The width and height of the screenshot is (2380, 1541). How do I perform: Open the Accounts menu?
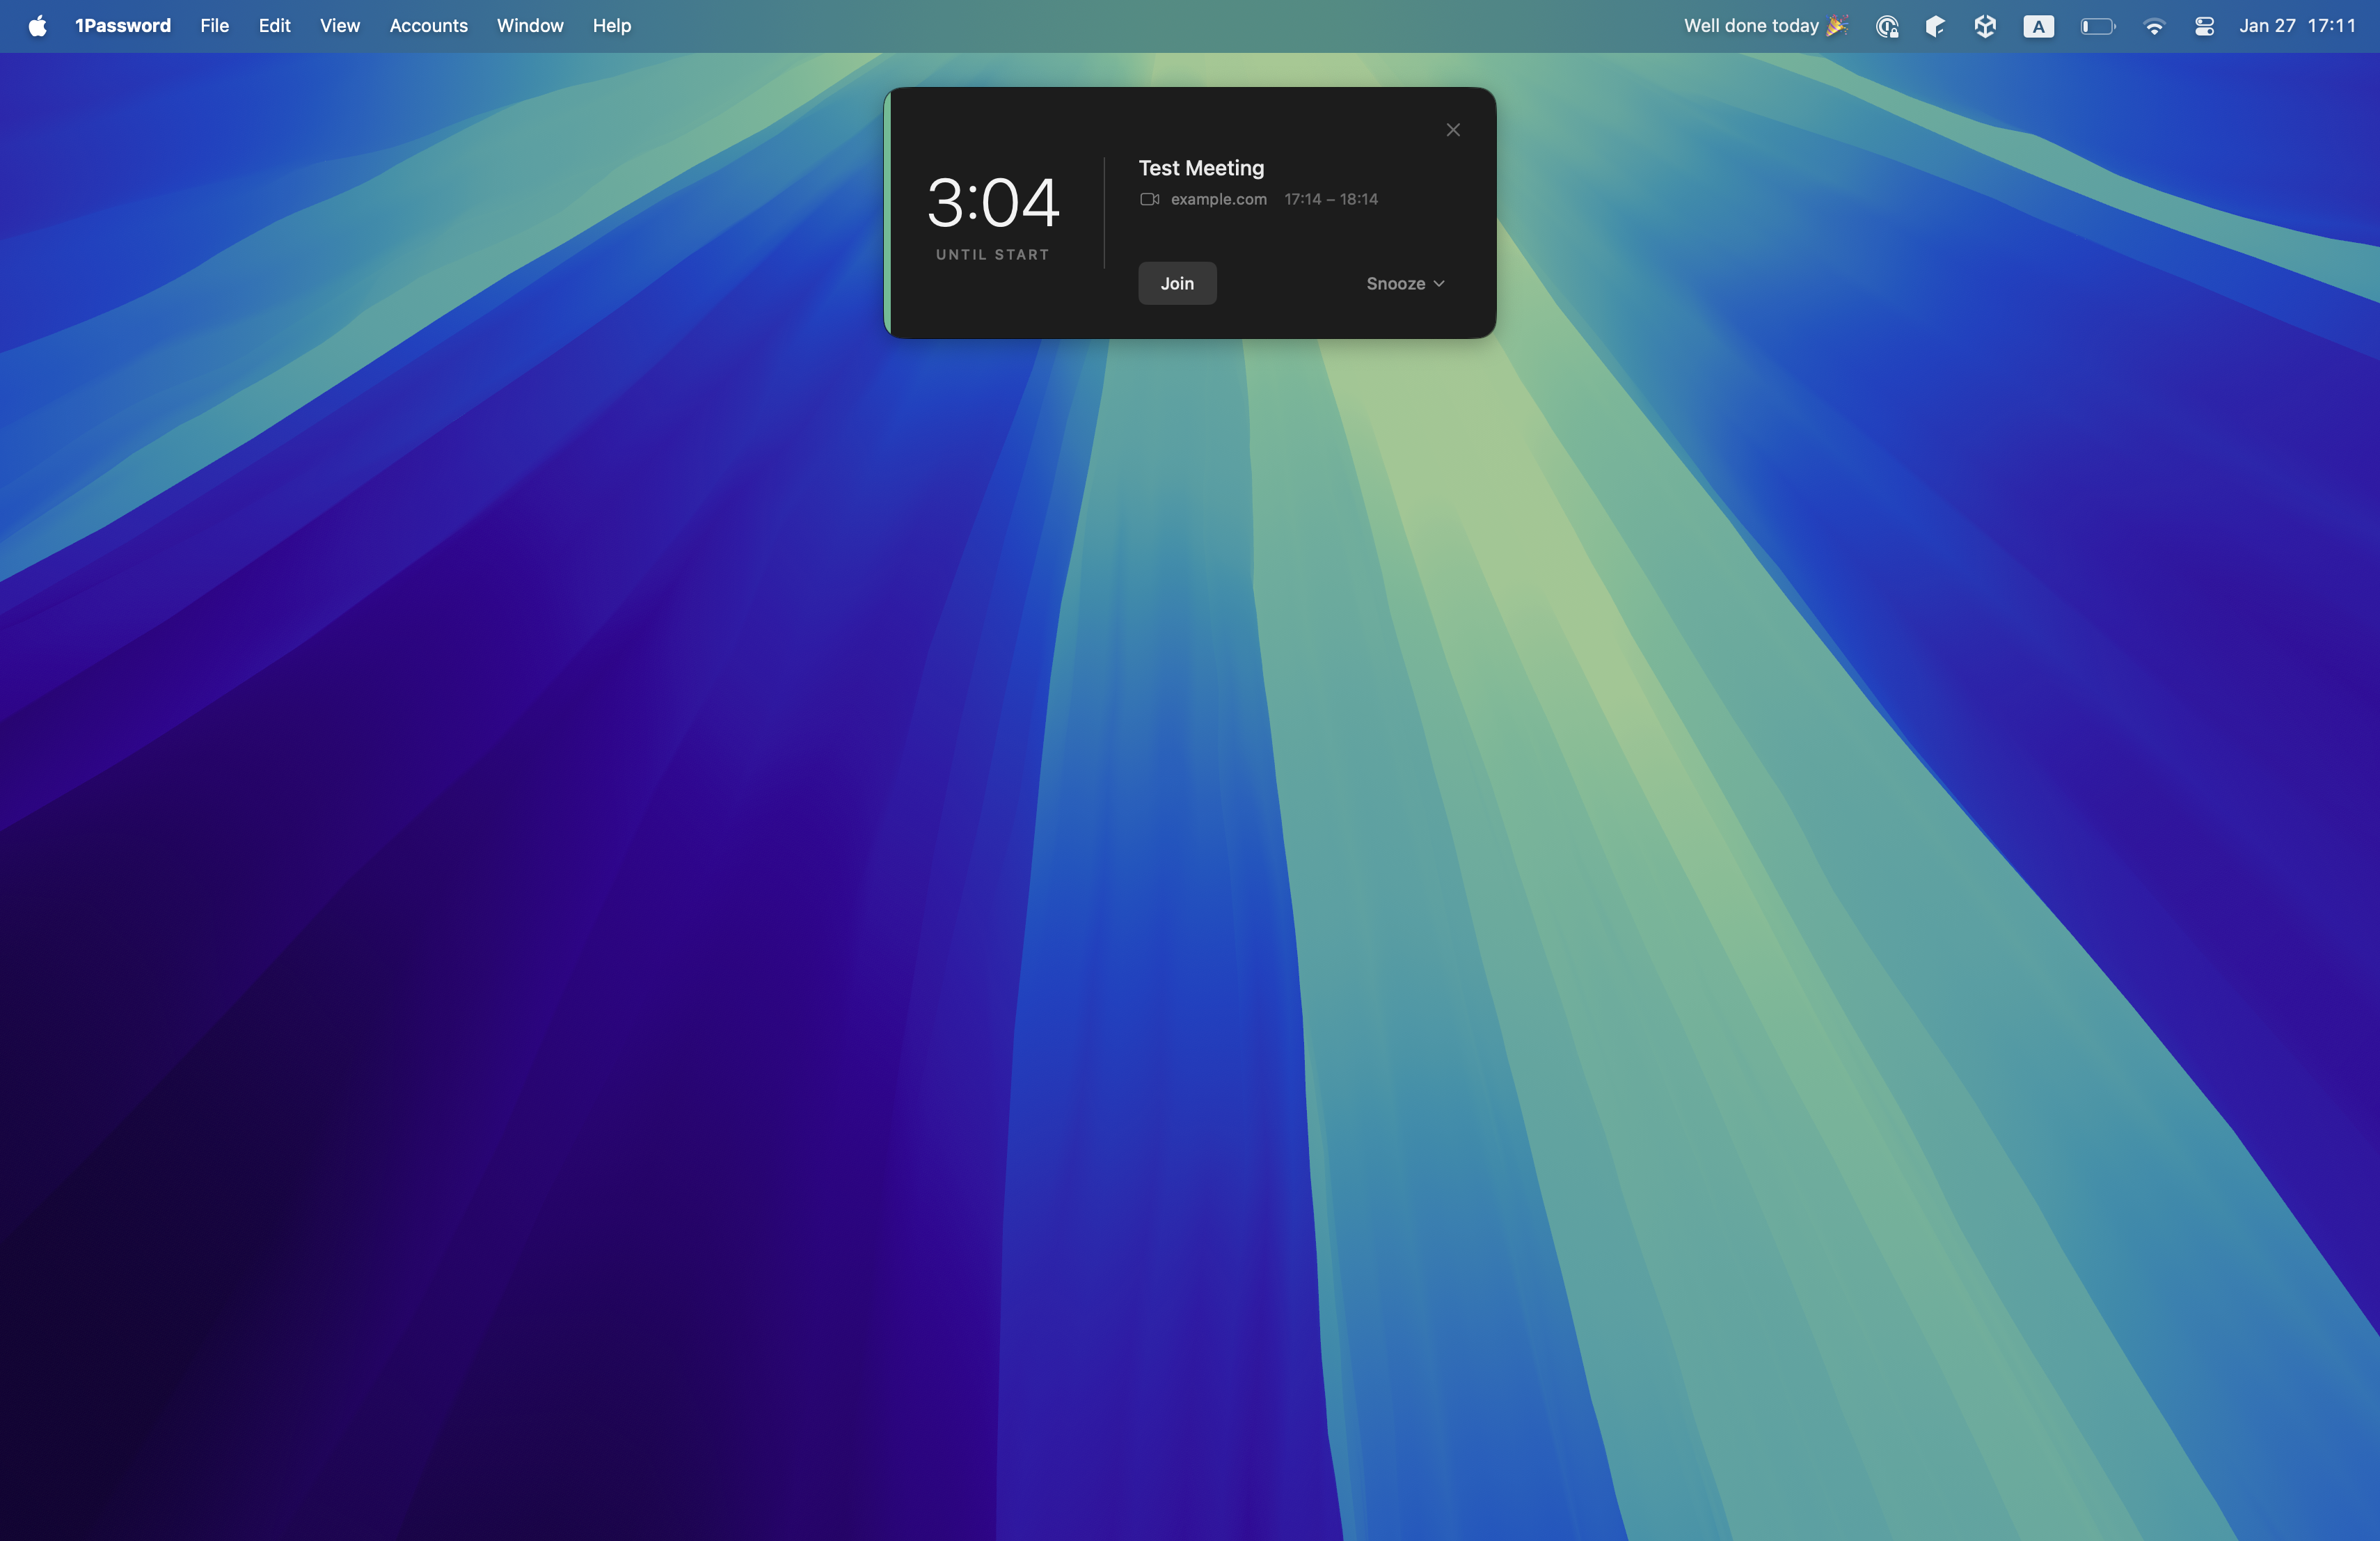(428, 26)
